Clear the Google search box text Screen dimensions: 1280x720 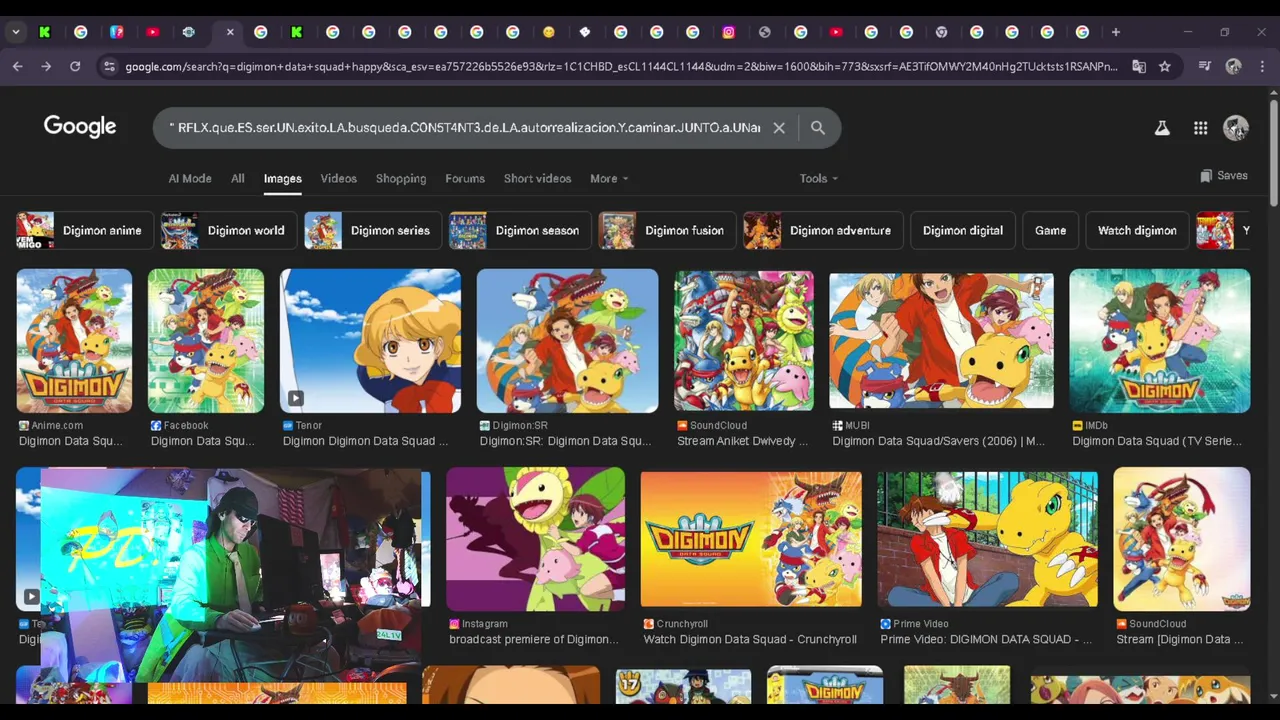tap(779, 128)
